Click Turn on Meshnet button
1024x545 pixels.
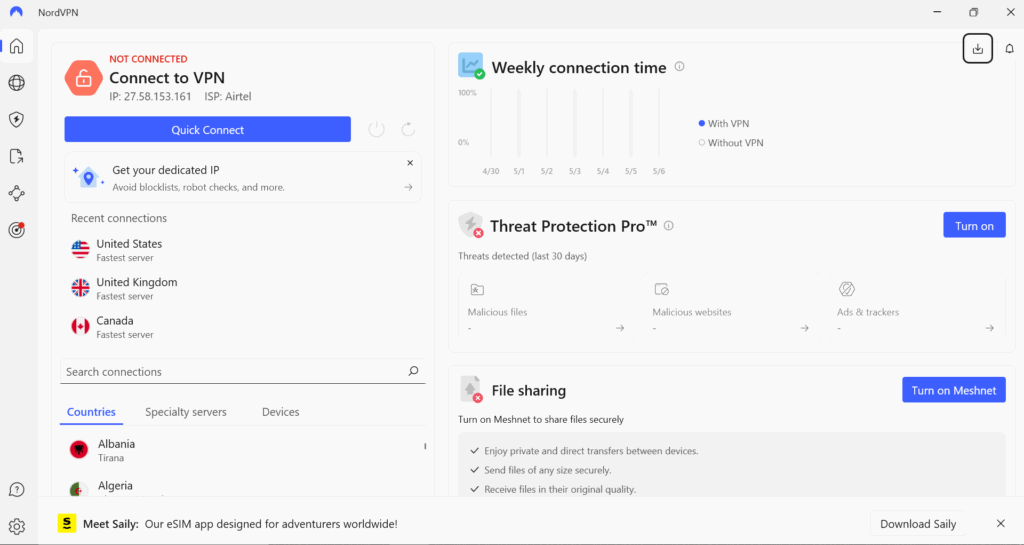tap(954, 390)
